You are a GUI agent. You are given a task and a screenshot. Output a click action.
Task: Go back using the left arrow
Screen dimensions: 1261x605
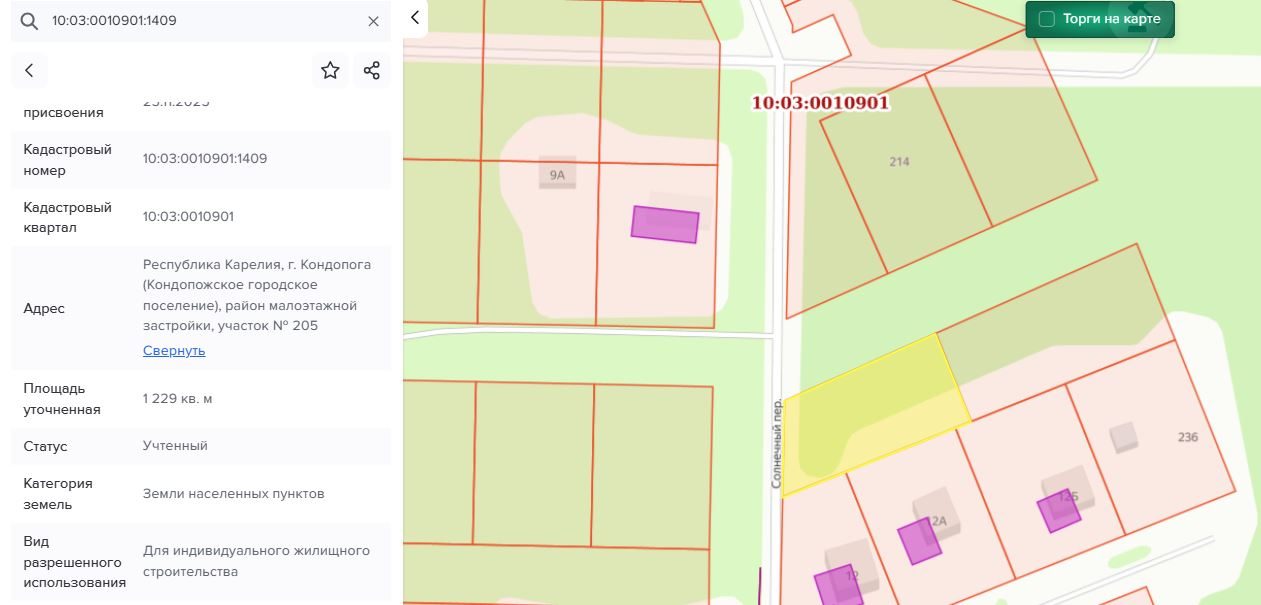pyautogui.click(x=29, y=70)
